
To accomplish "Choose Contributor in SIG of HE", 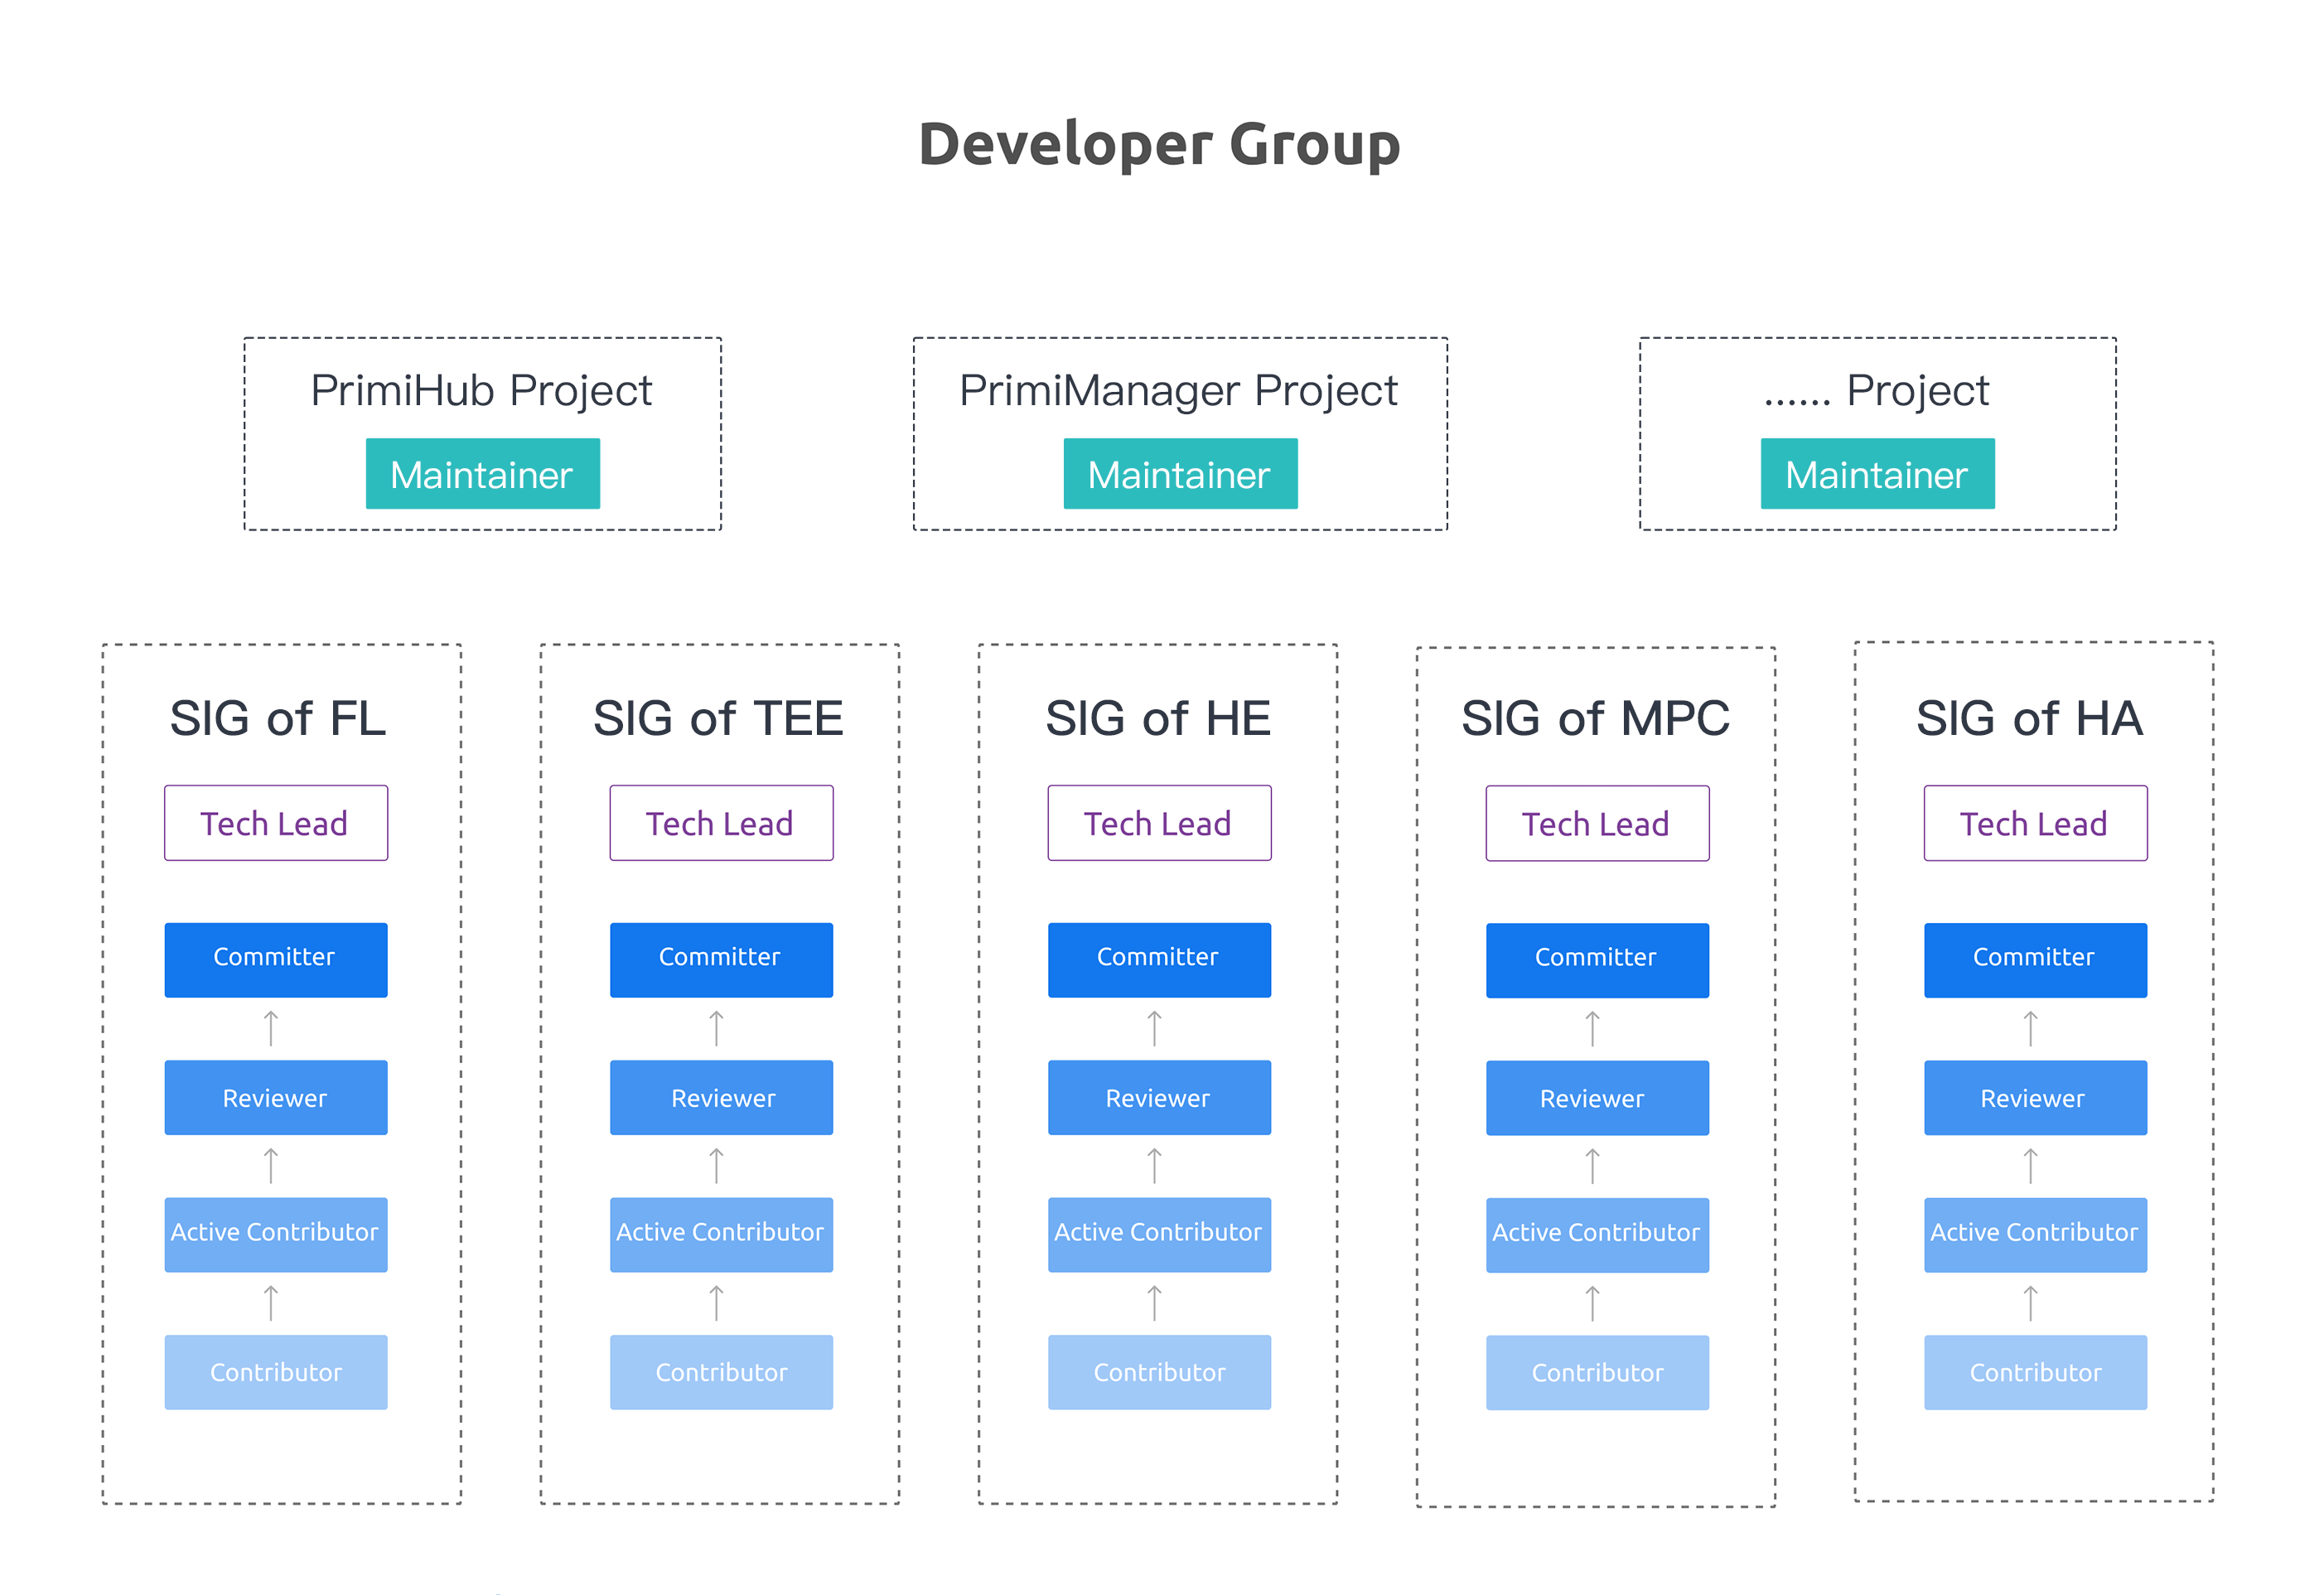I will pos(1159,1372).
